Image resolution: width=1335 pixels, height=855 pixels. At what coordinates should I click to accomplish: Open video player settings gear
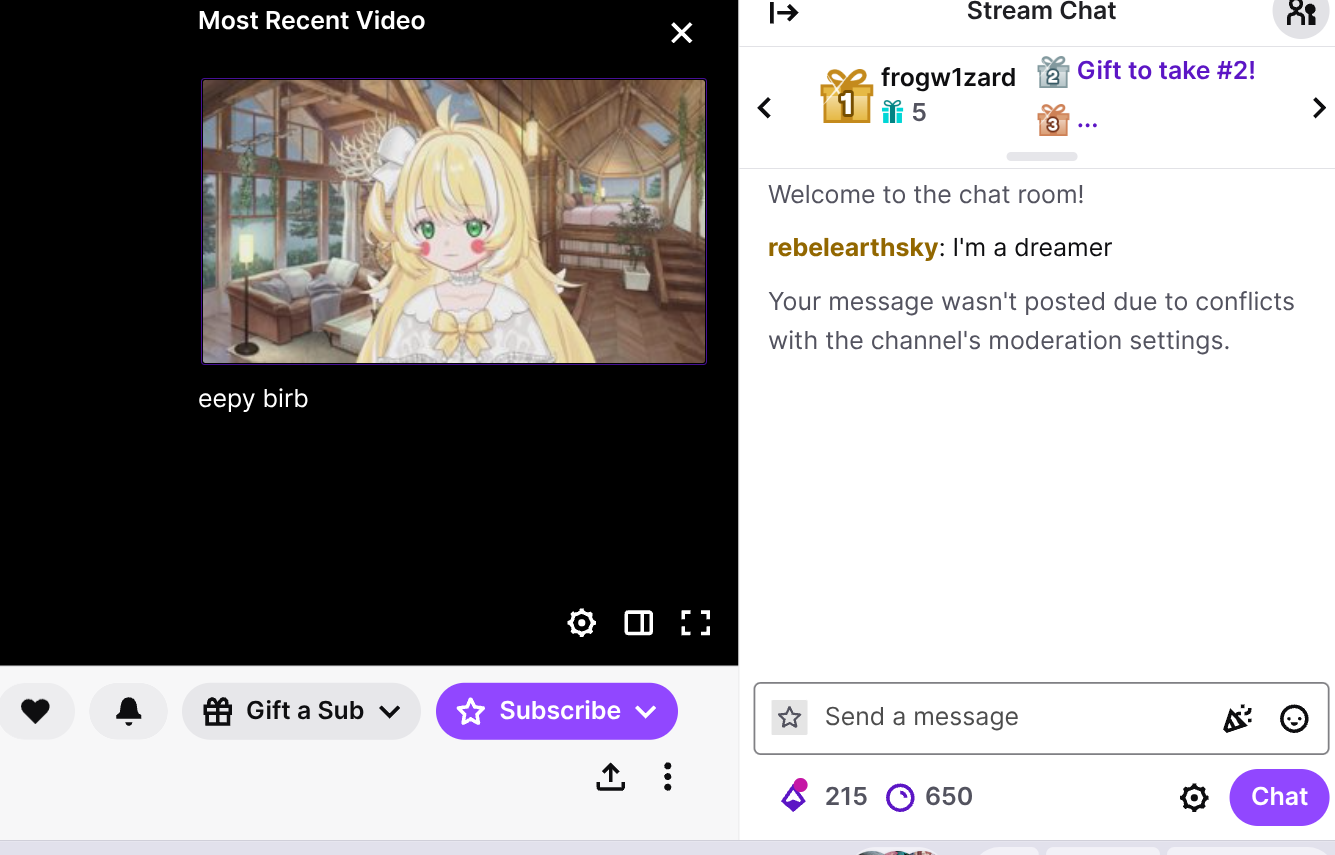point(581,623)
